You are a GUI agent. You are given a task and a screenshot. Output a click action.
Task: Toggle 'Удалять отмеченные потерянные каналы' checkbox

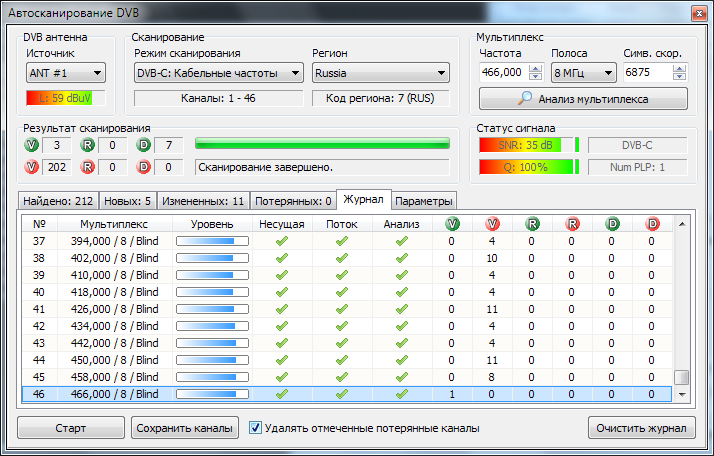[255, 428]
